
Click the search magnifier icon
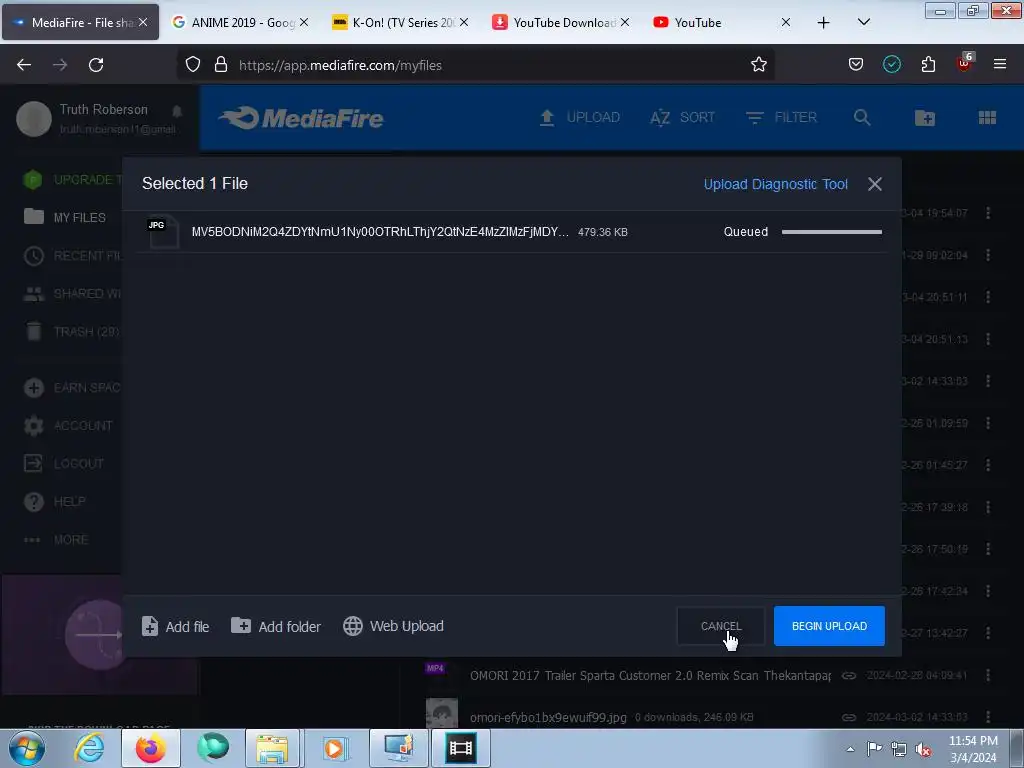point(862,118)
